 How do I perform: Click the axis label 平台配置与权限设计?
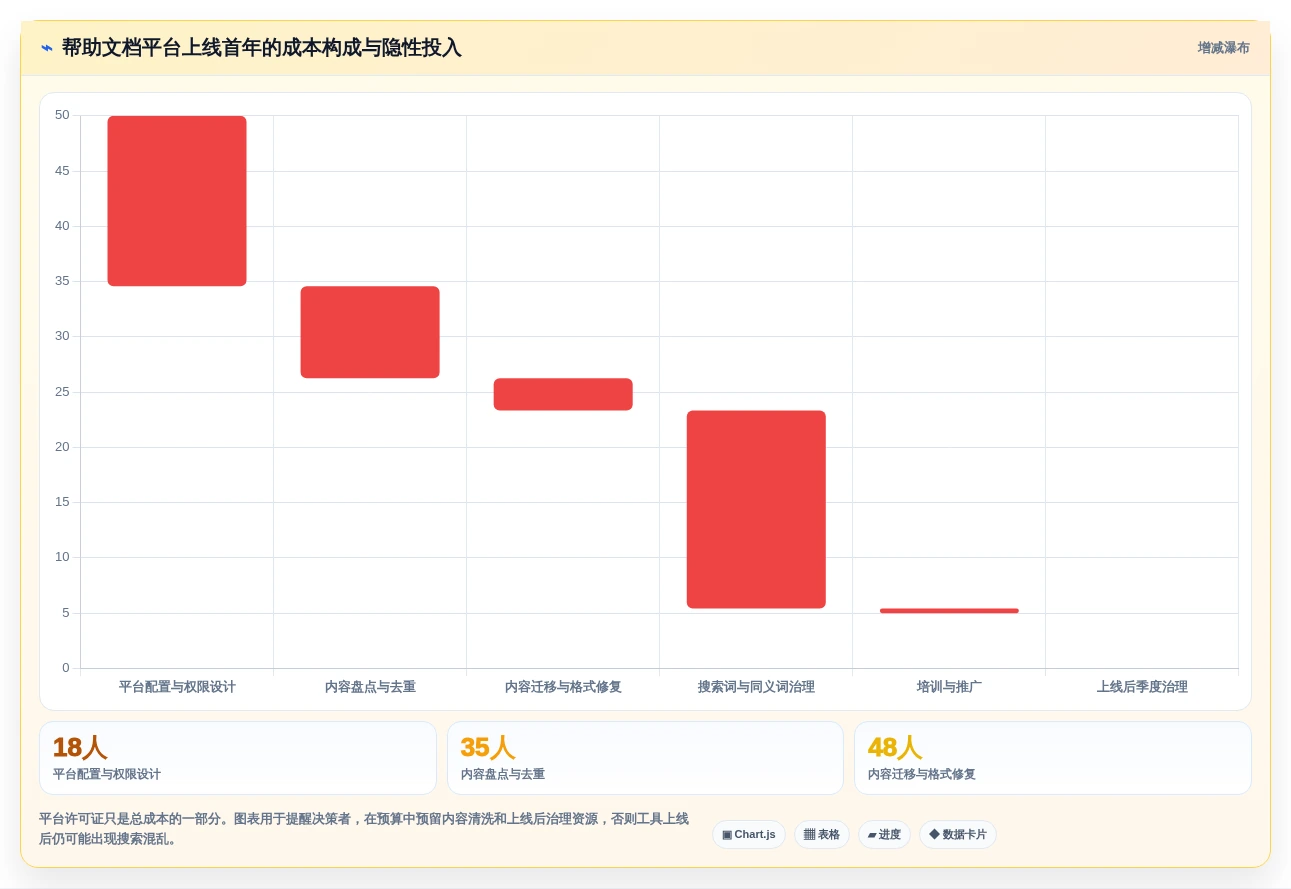[177, 687]
